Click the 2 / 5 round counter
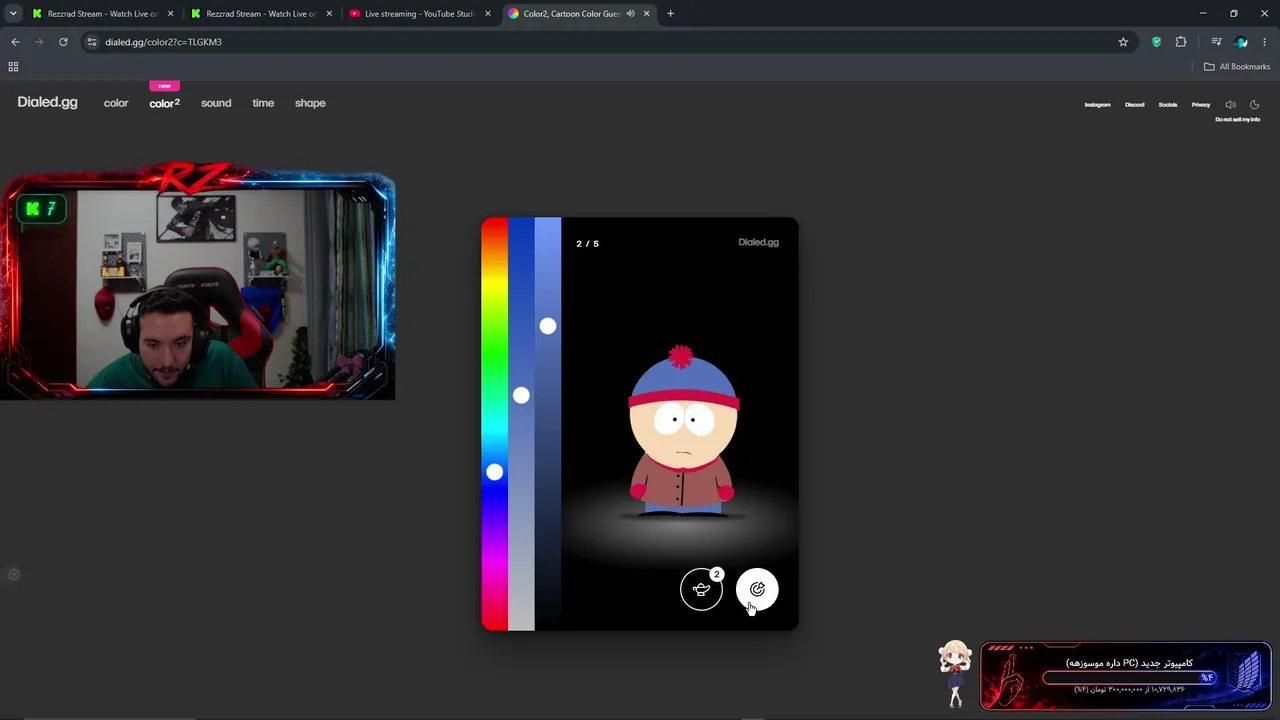The image size is (1280, 720). (588, 244)
